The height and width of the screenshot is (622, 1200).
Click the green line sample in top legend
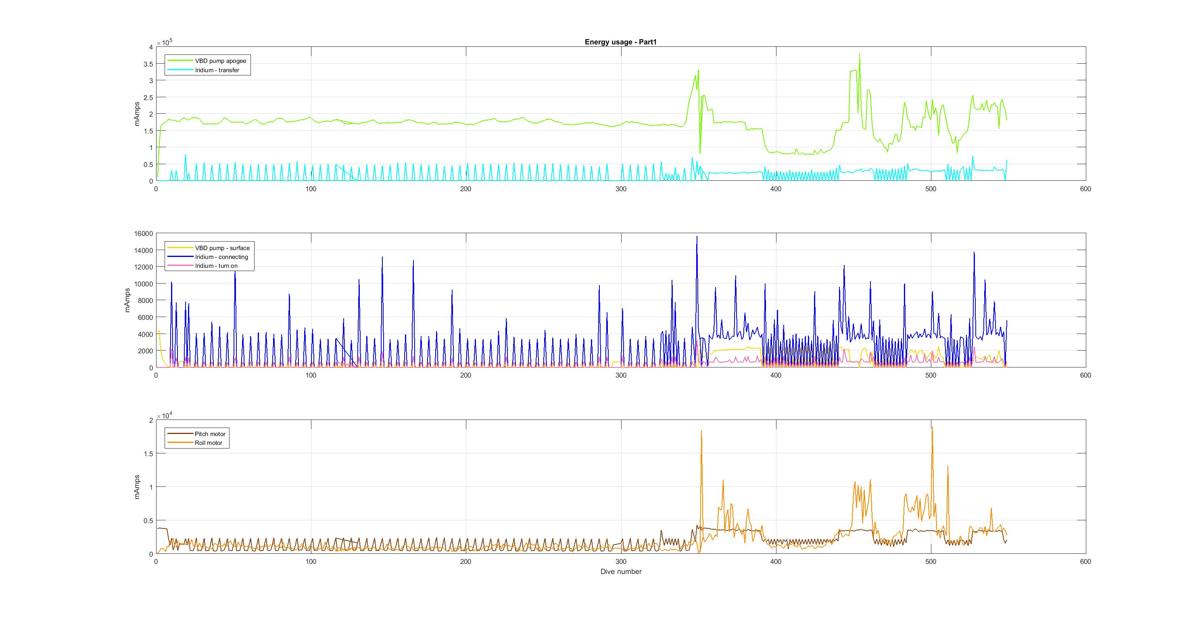[180, 61]
